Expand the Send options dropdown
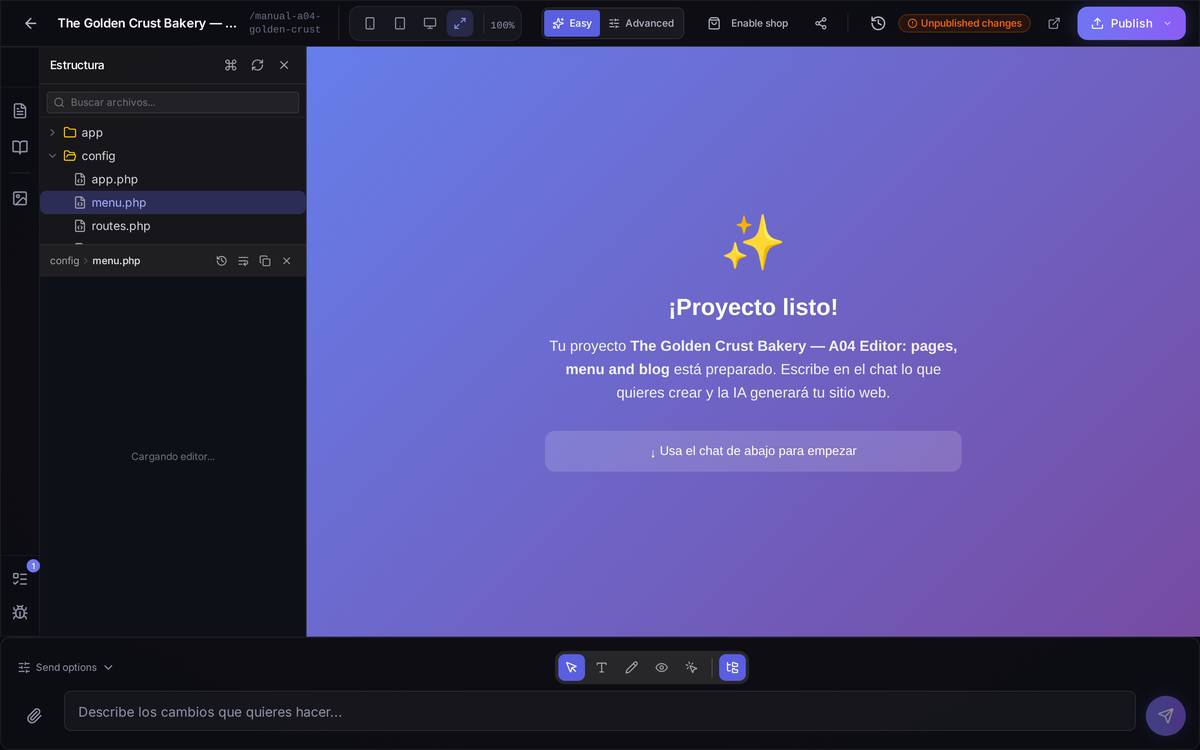Image resolution: width=1200 pixels, height=750 pixels. [66, 667]
